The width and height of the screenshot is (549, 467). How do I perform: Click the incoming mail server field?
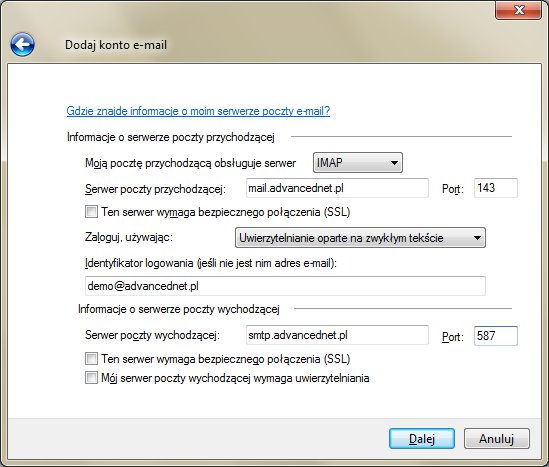[337, 188]
